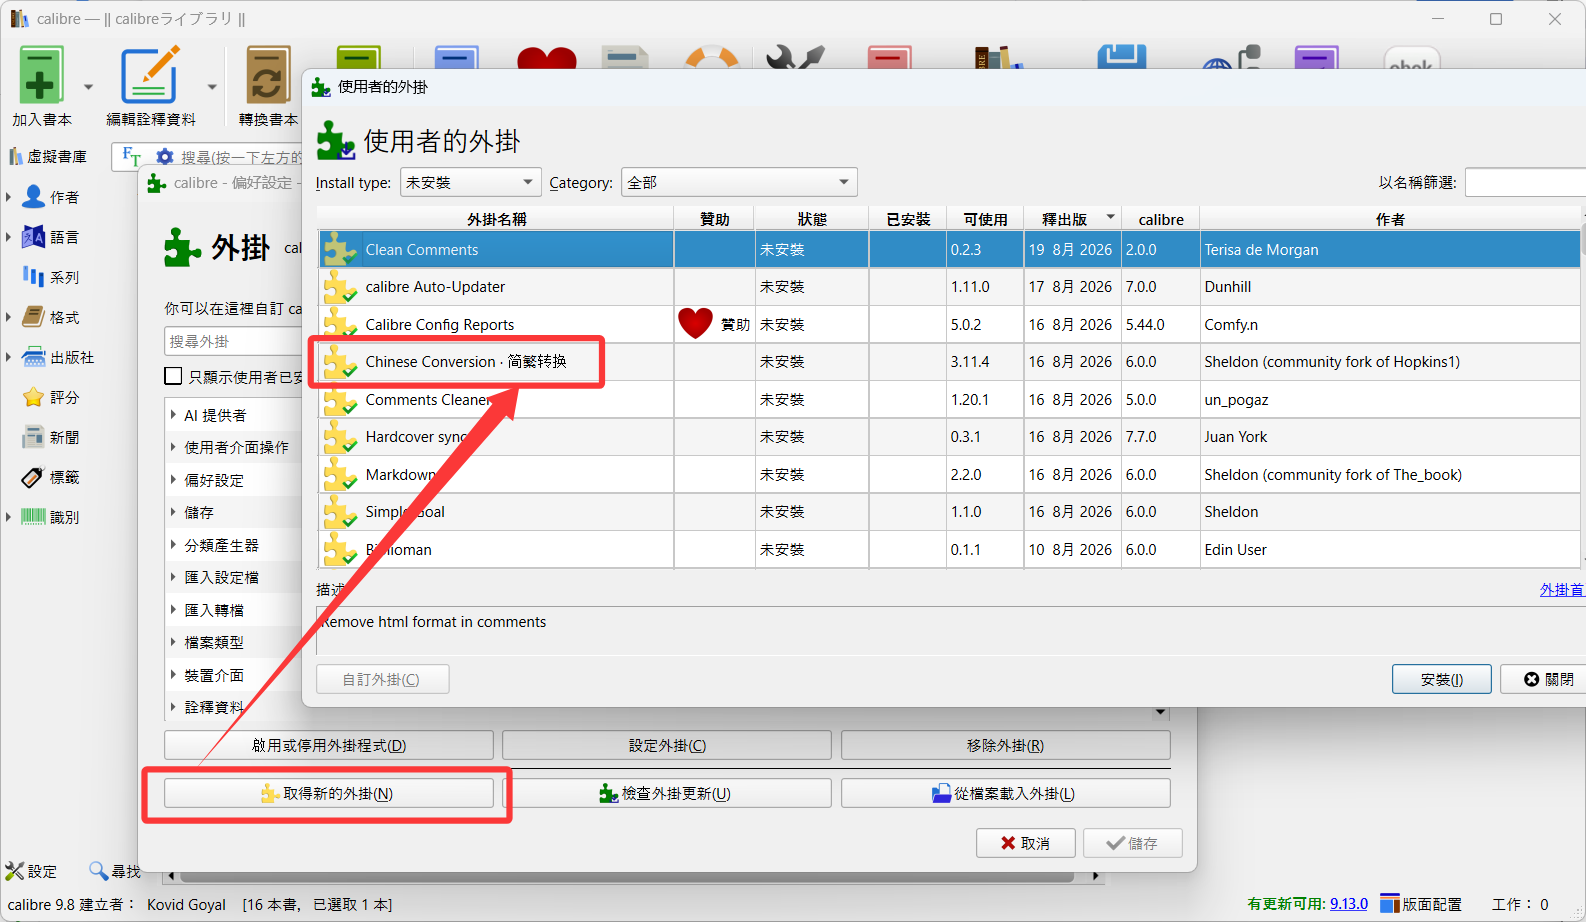Expand the 格式 category in tag browser

click(8, 317)
